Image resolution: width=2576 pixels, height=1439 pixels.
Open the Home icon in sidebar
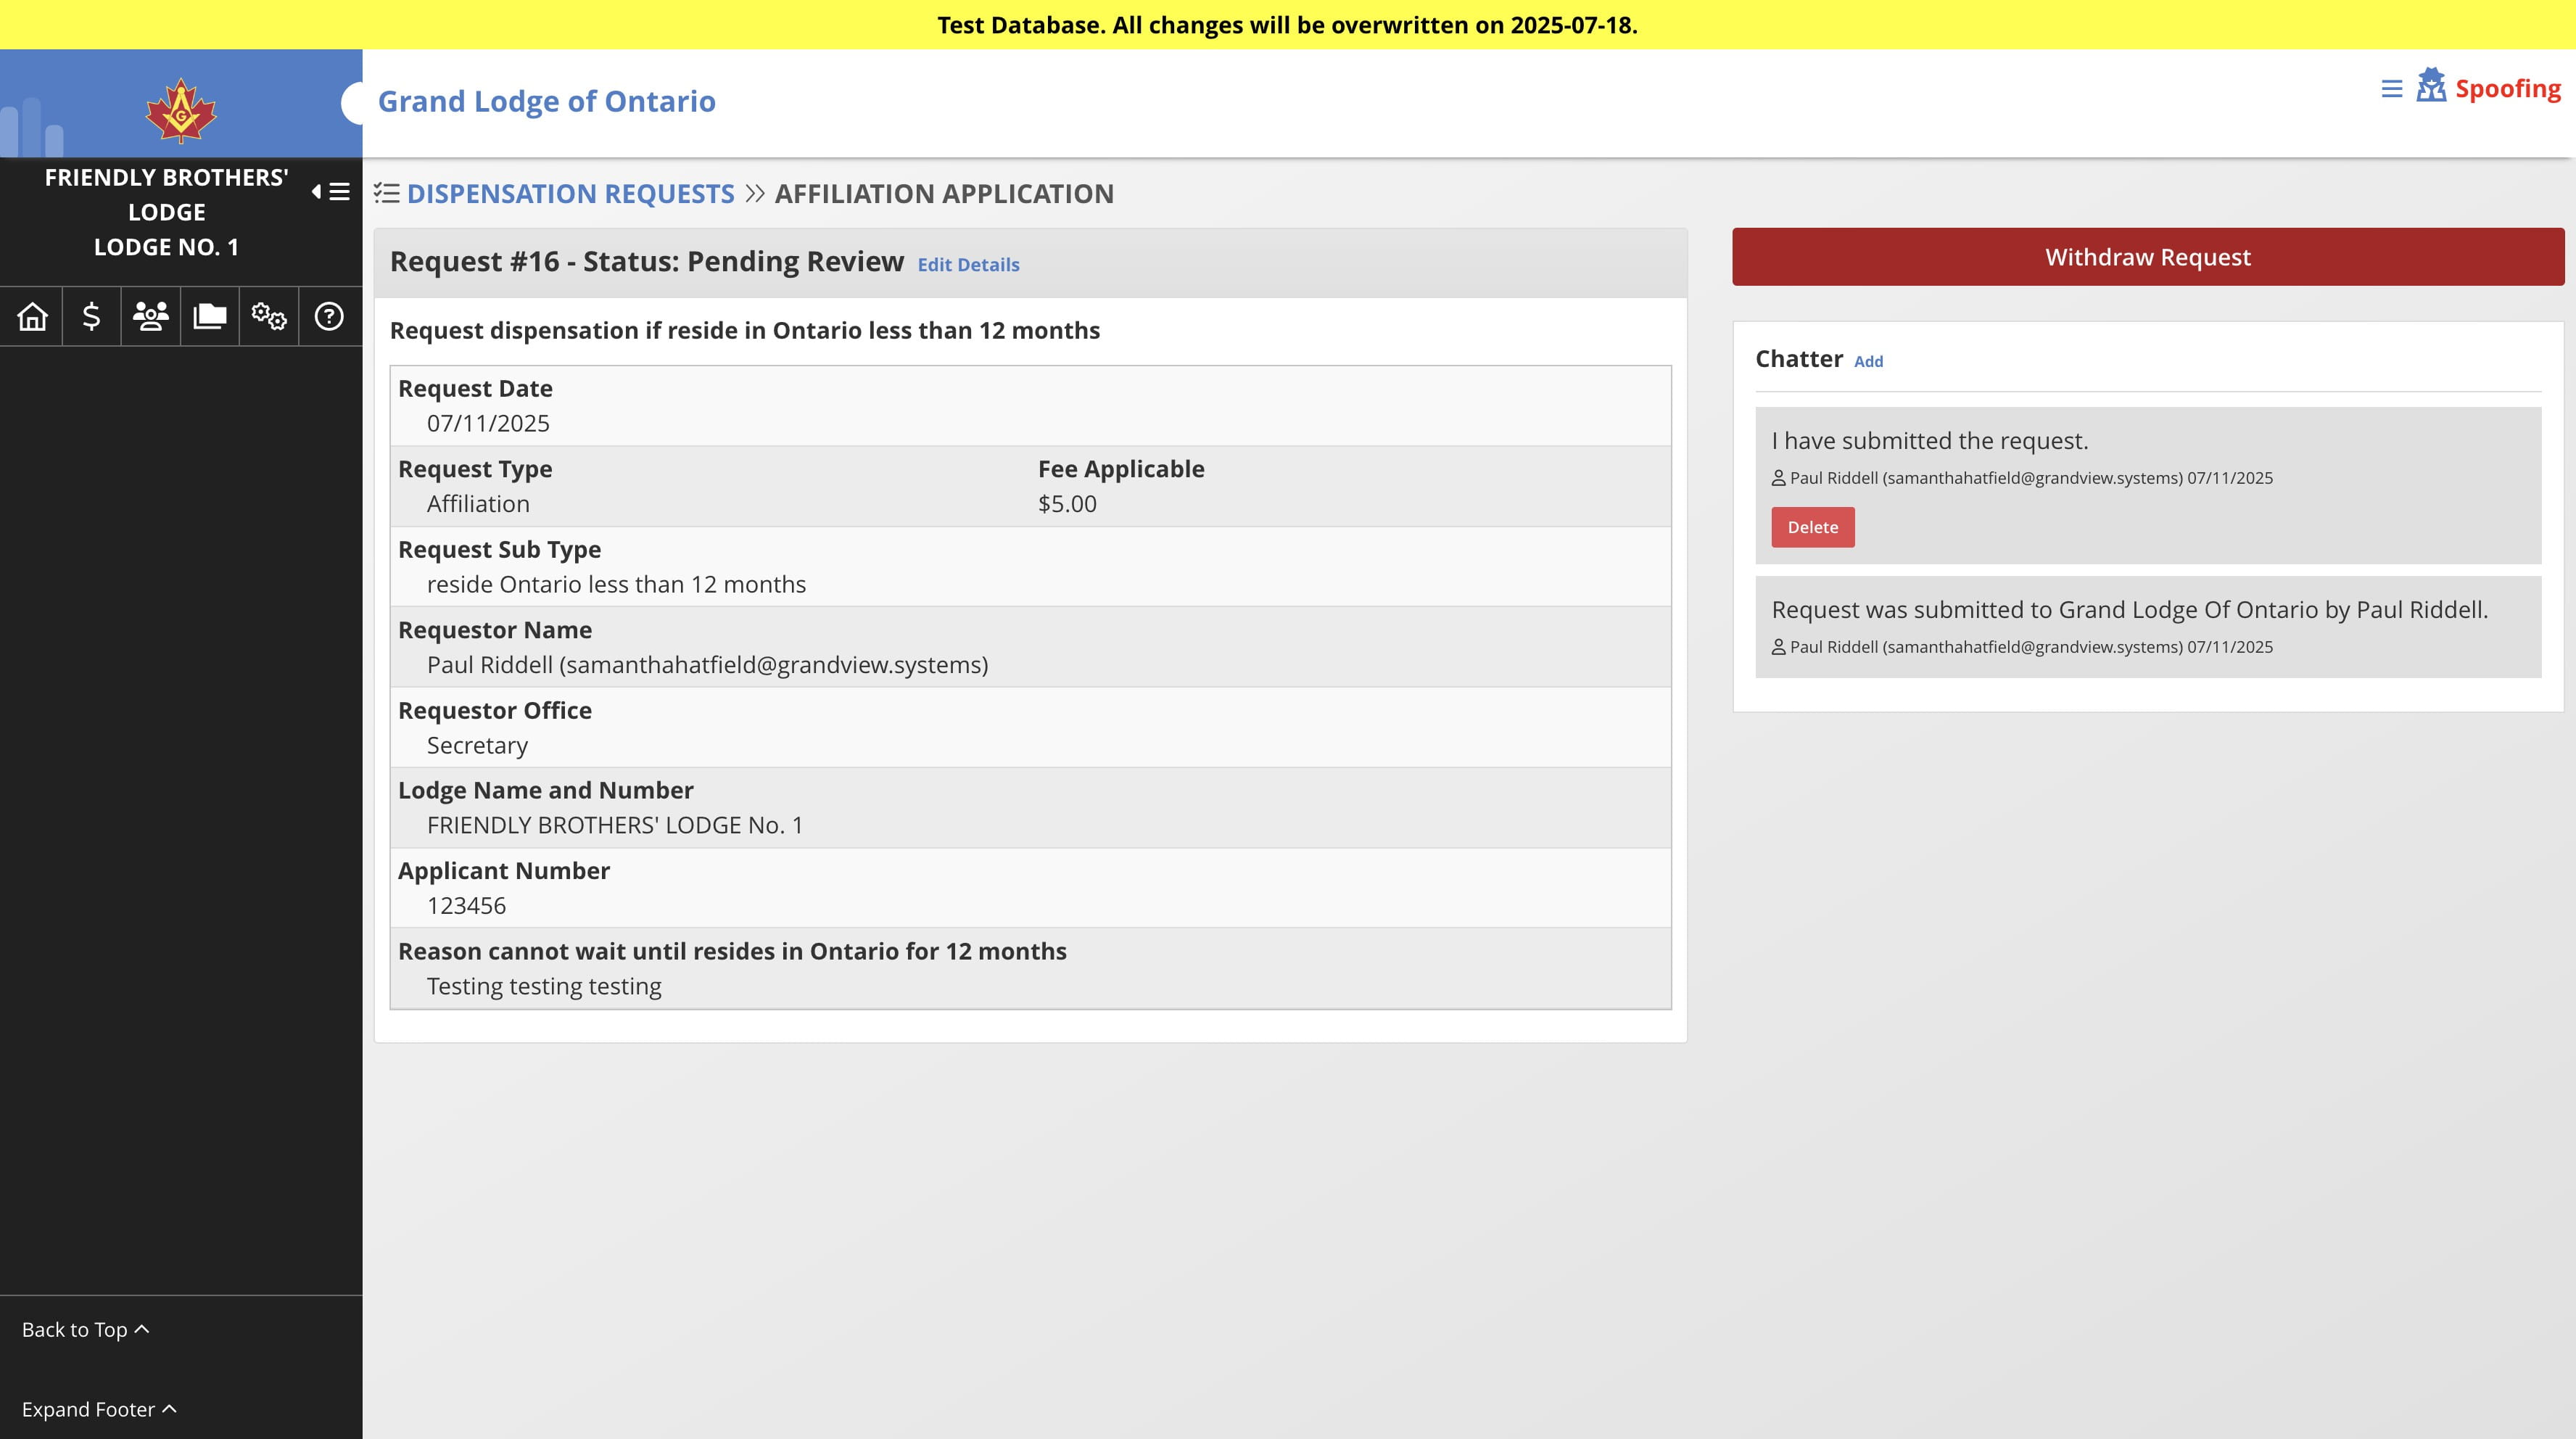pyautogui.click(x=32, y=317)
